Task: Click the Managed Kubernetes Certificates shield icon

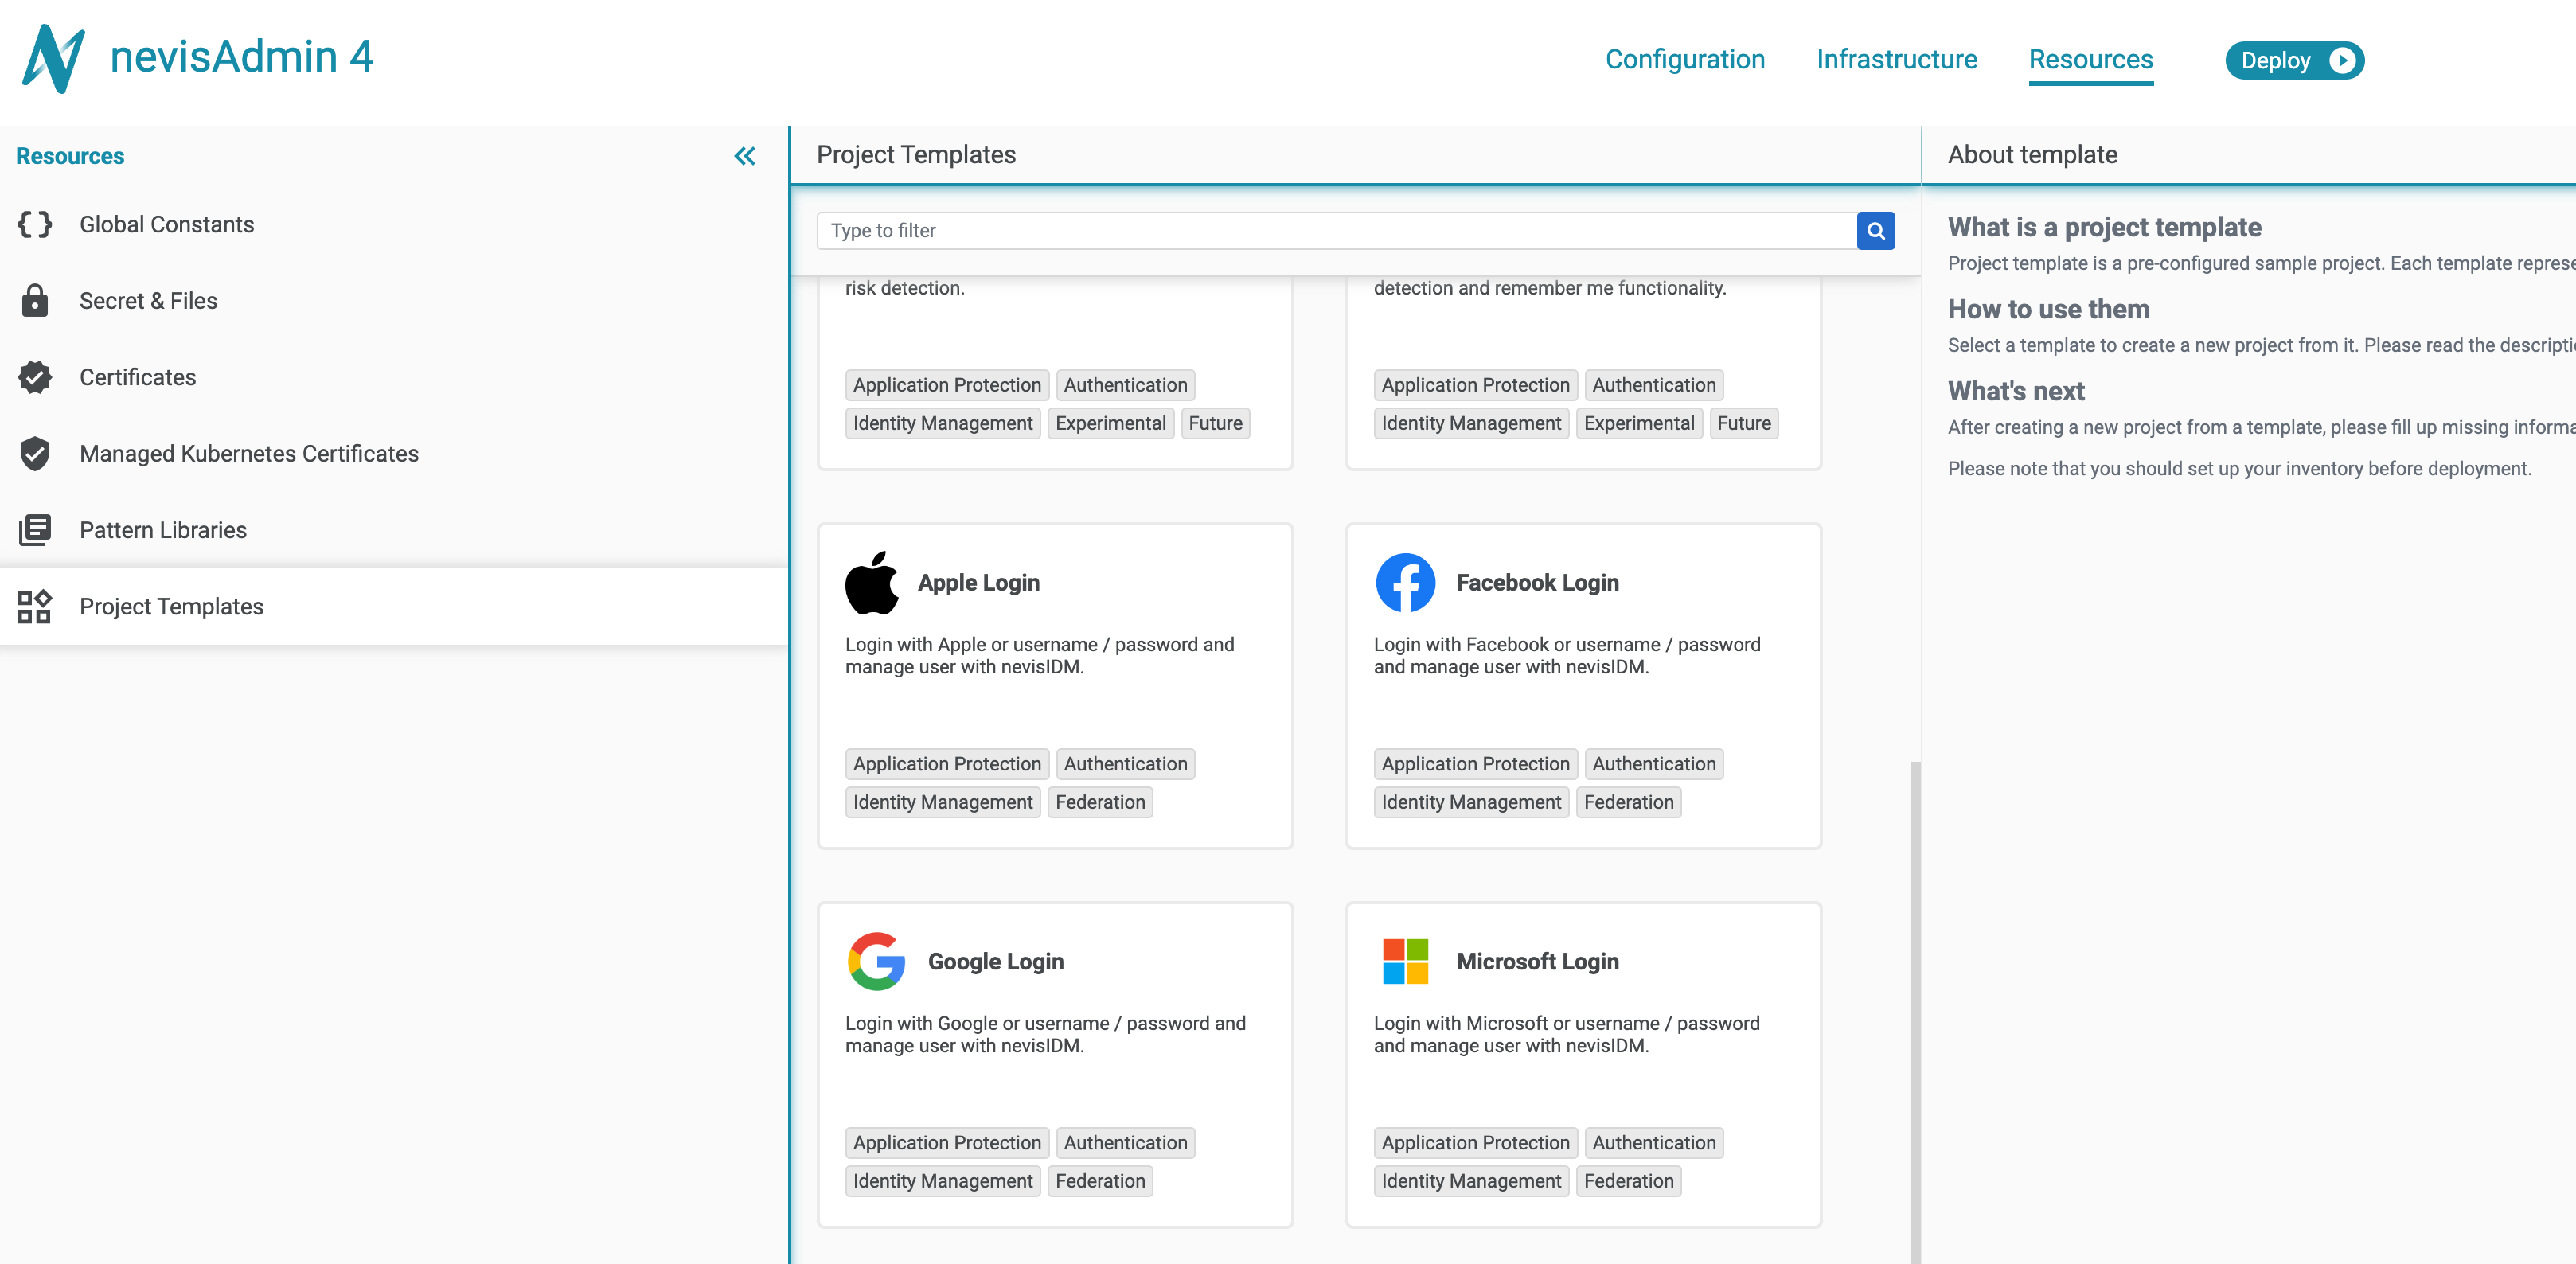Action: click(x=35, y=453)
